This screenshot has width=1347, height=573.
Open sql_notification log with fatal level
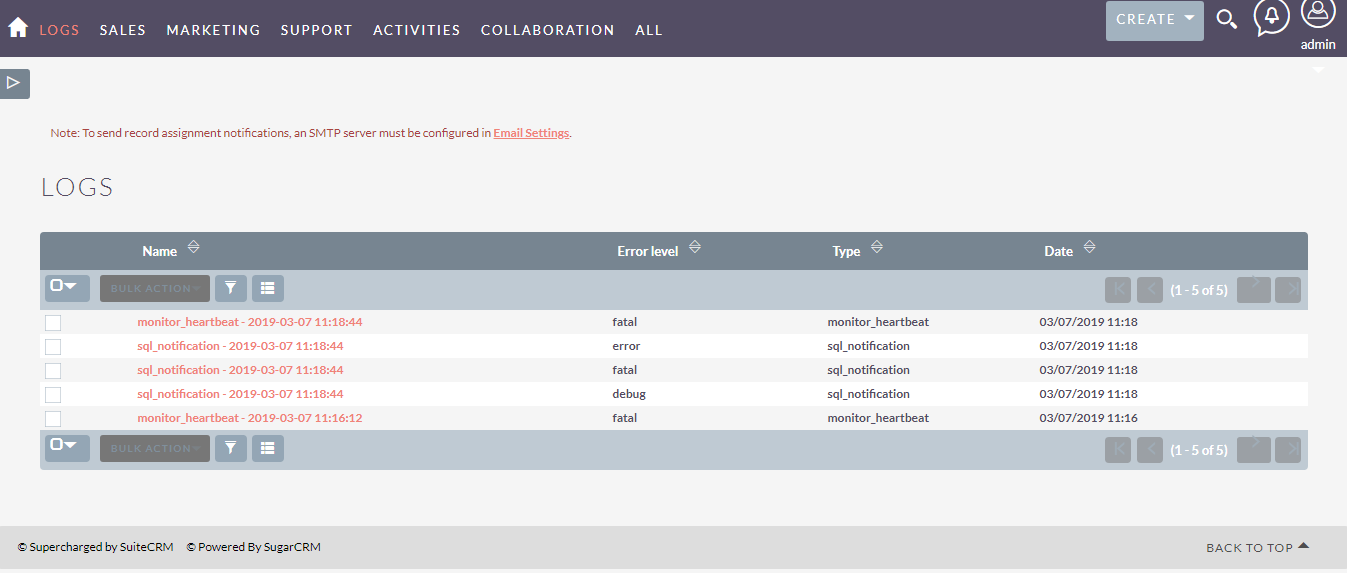(240, 370)
